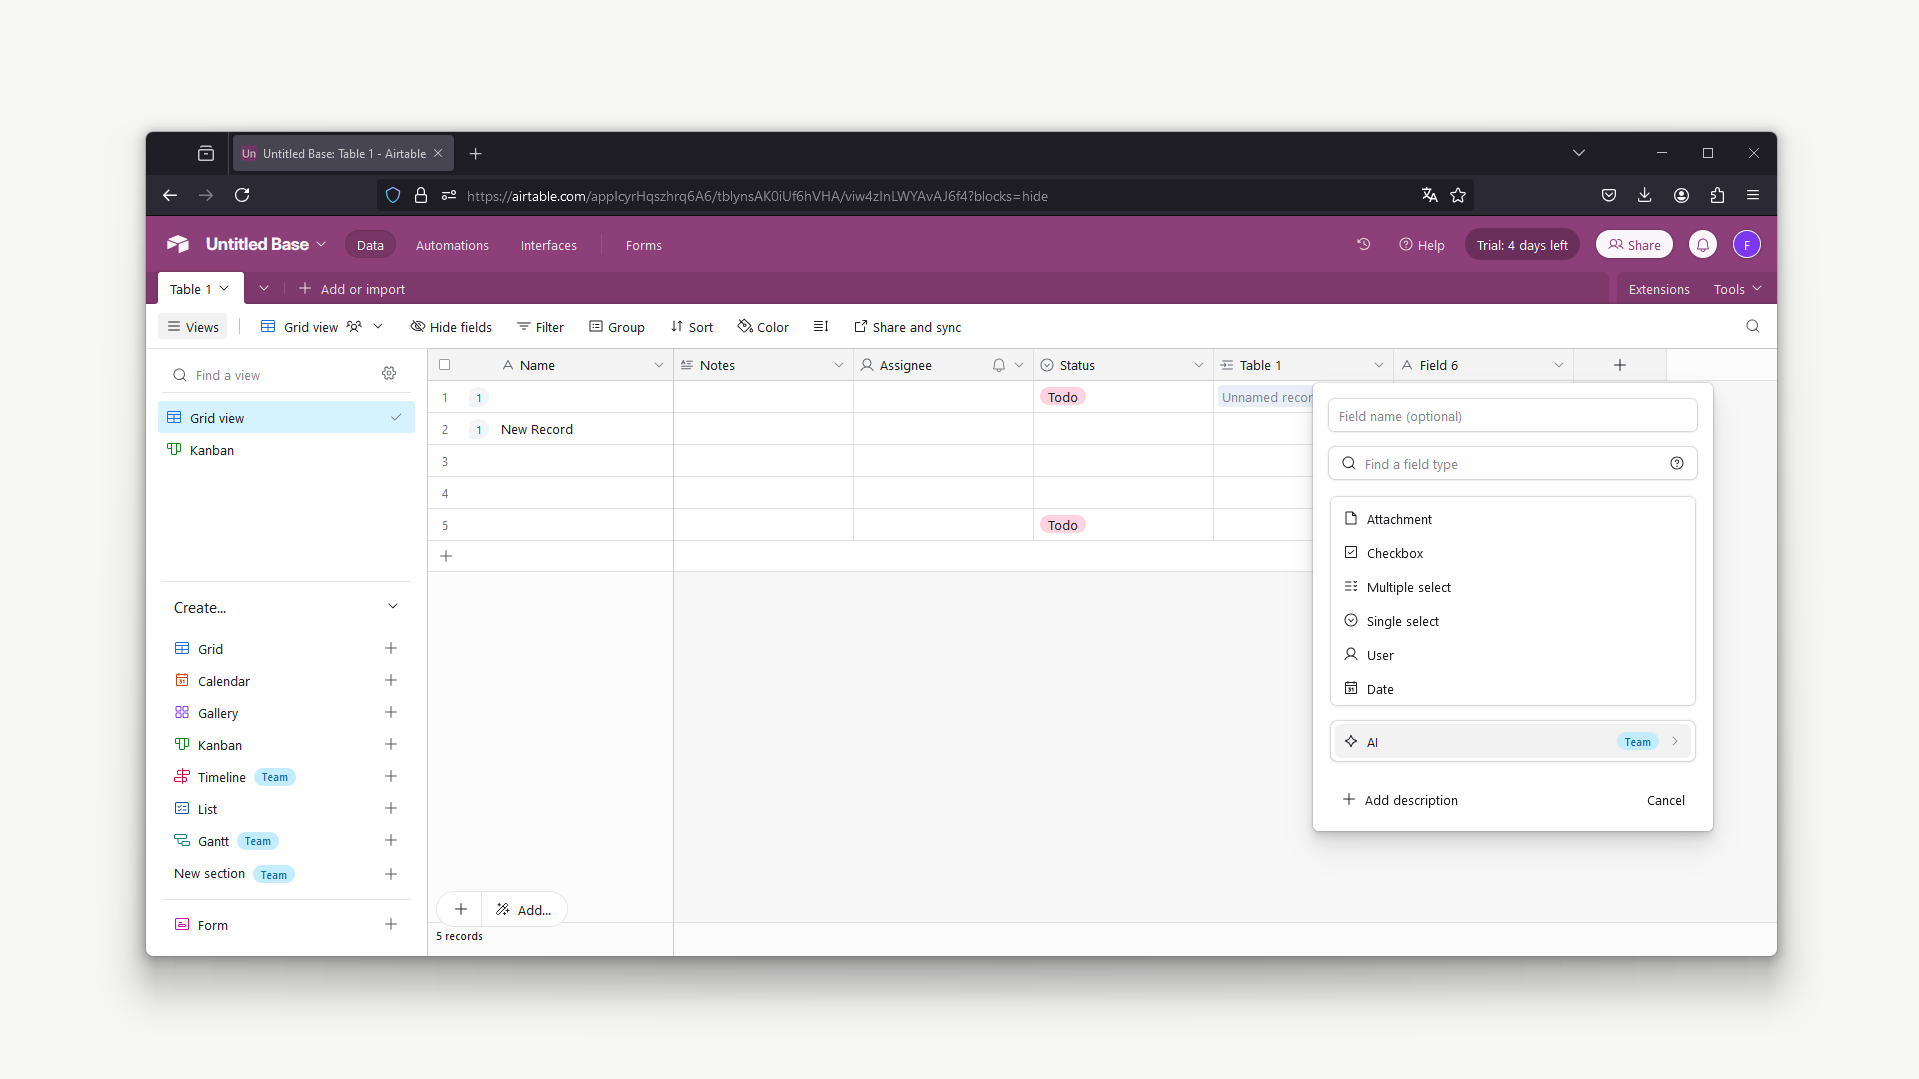Open notifications bell icon
This screenshot has width=1919, height=1079.
[x=1702, y=244]
